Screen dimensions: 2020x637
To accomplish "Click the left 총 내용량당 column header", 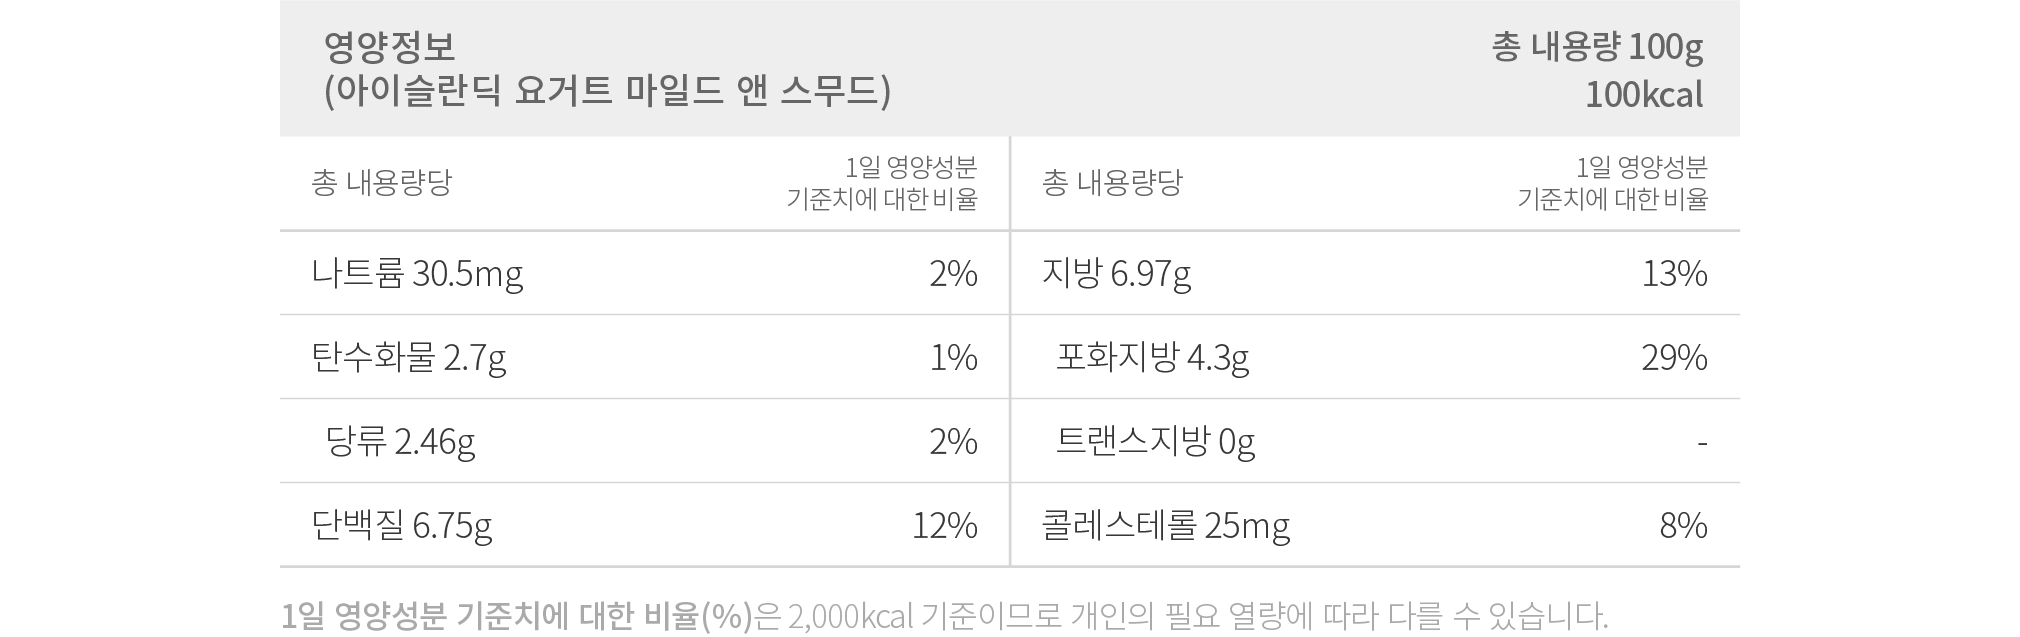I will pyautogui.click(x=382, y=183).
